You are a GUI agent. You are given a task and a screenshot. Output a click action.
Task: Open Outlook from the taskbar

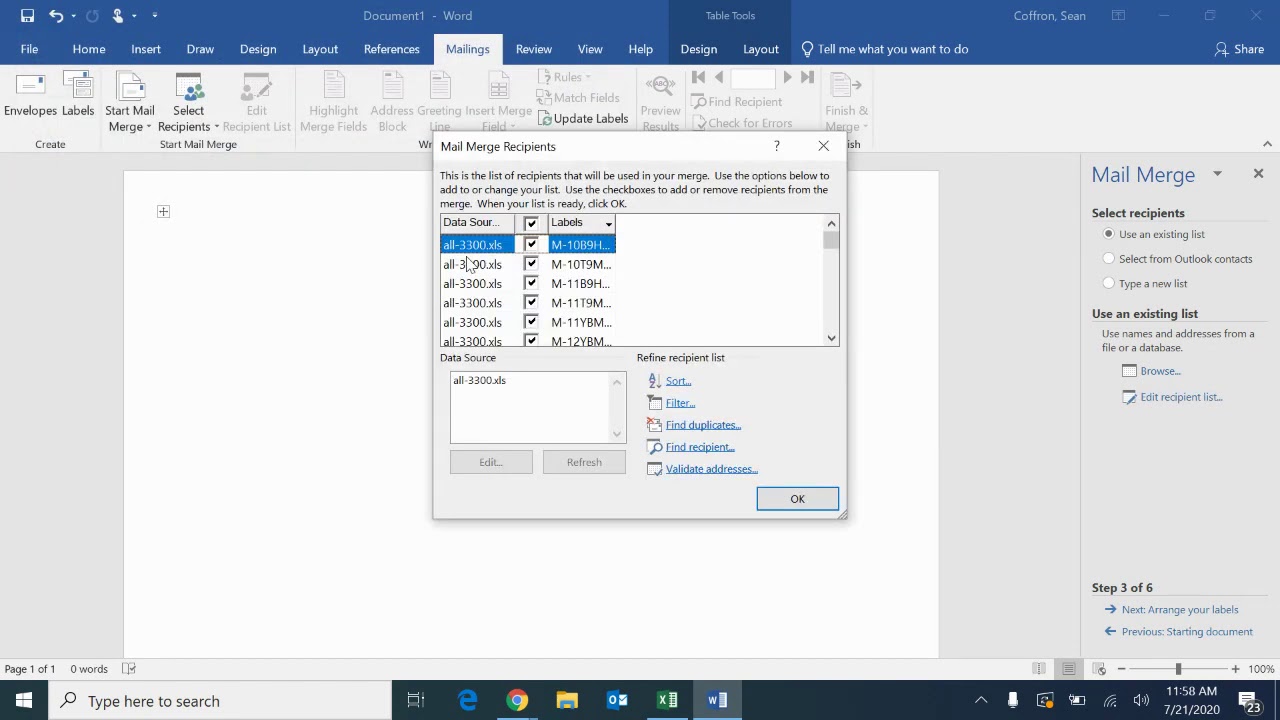point(617,701)
